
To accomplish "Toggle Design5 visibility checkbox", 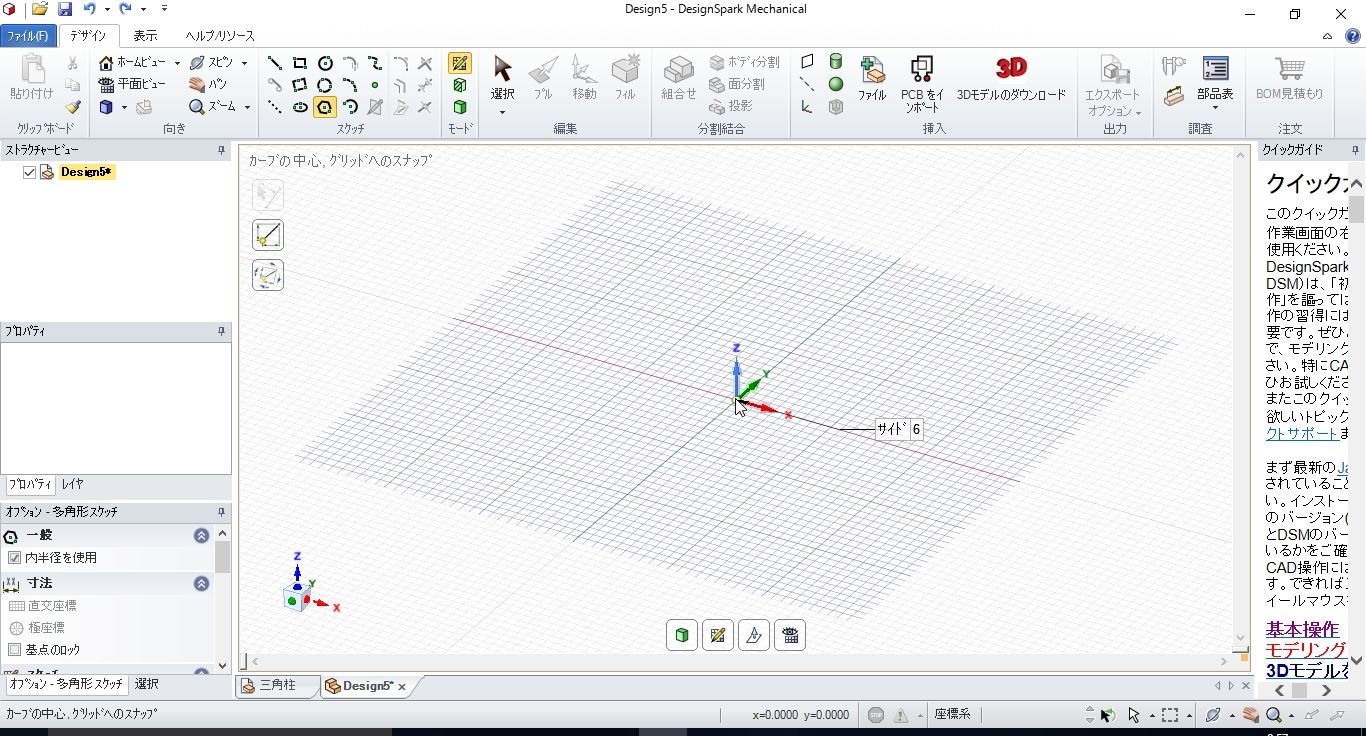I will [x=29, y=172].
